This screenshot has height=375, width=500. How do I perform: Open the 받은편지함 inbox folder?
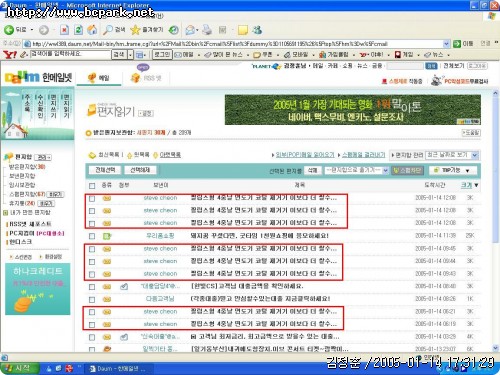pos(27,166)
